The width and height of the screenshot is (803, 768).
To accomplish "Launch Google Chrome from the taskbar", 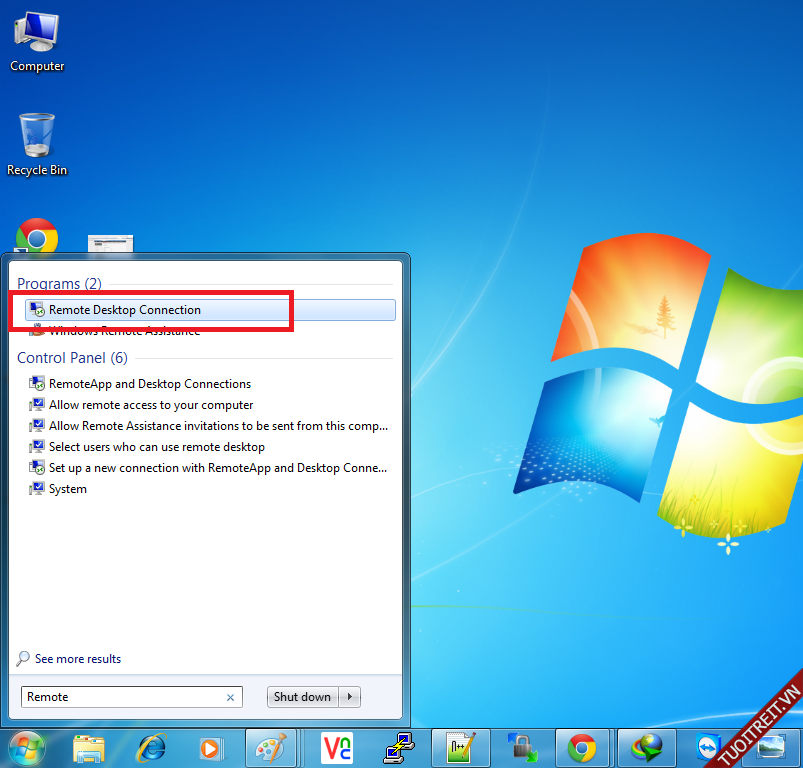I will [x=582, y=748].
